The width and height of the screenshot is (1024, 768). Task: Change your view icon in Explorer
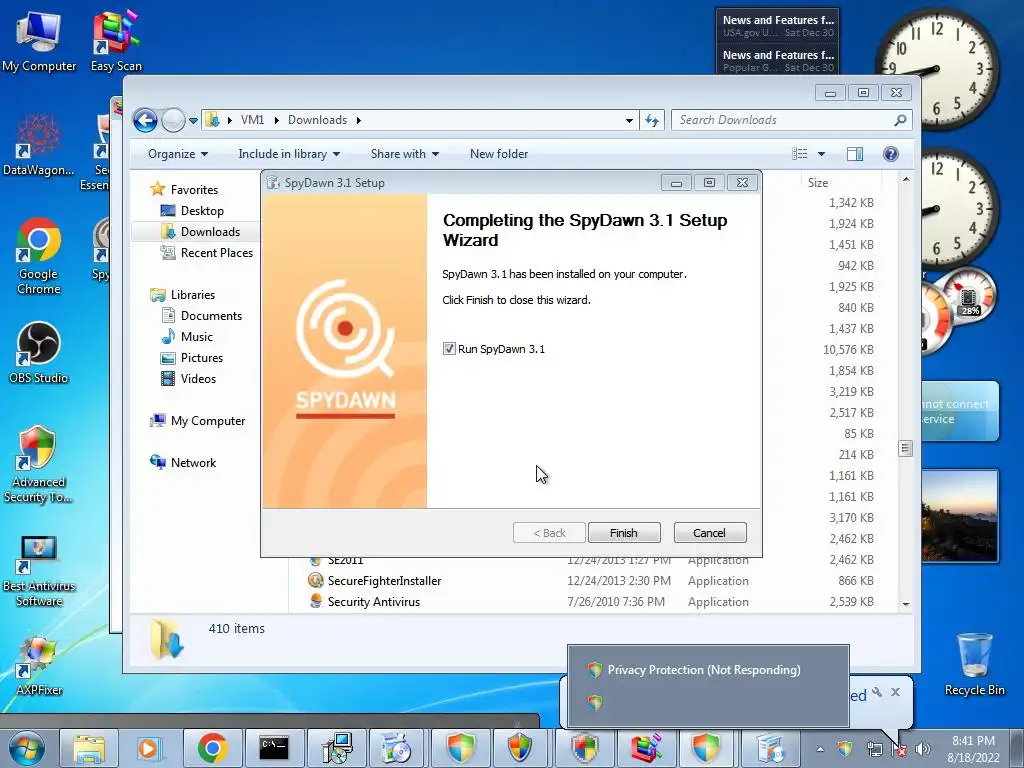tap(799, 154)
